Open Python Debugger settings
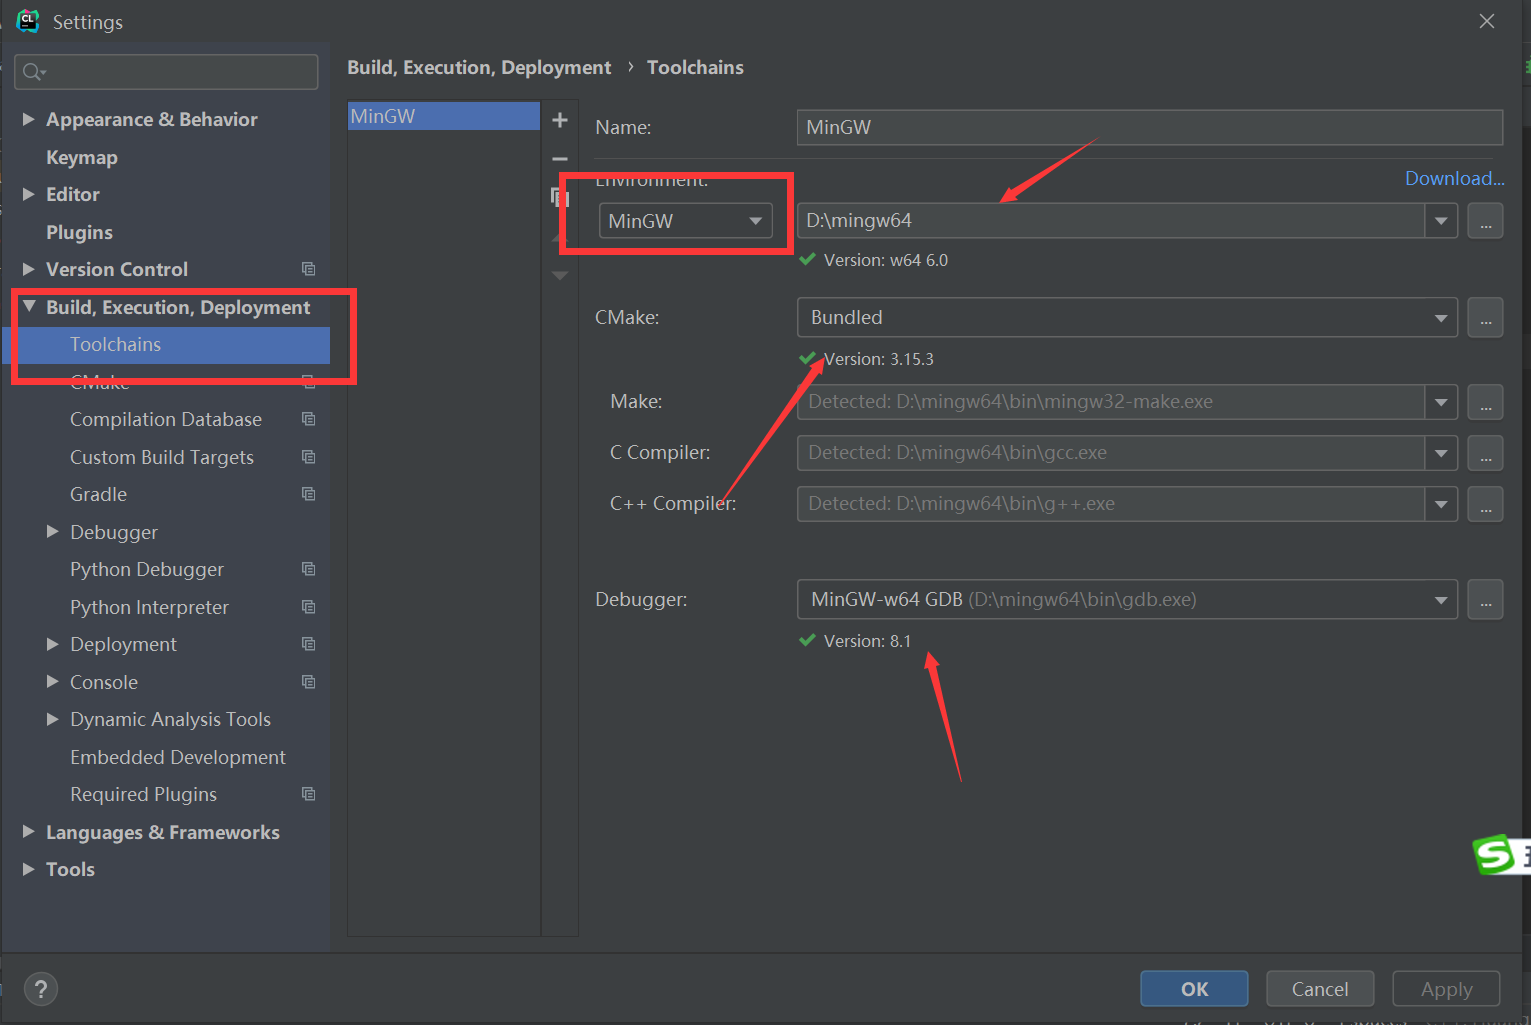 pos(147,569)
